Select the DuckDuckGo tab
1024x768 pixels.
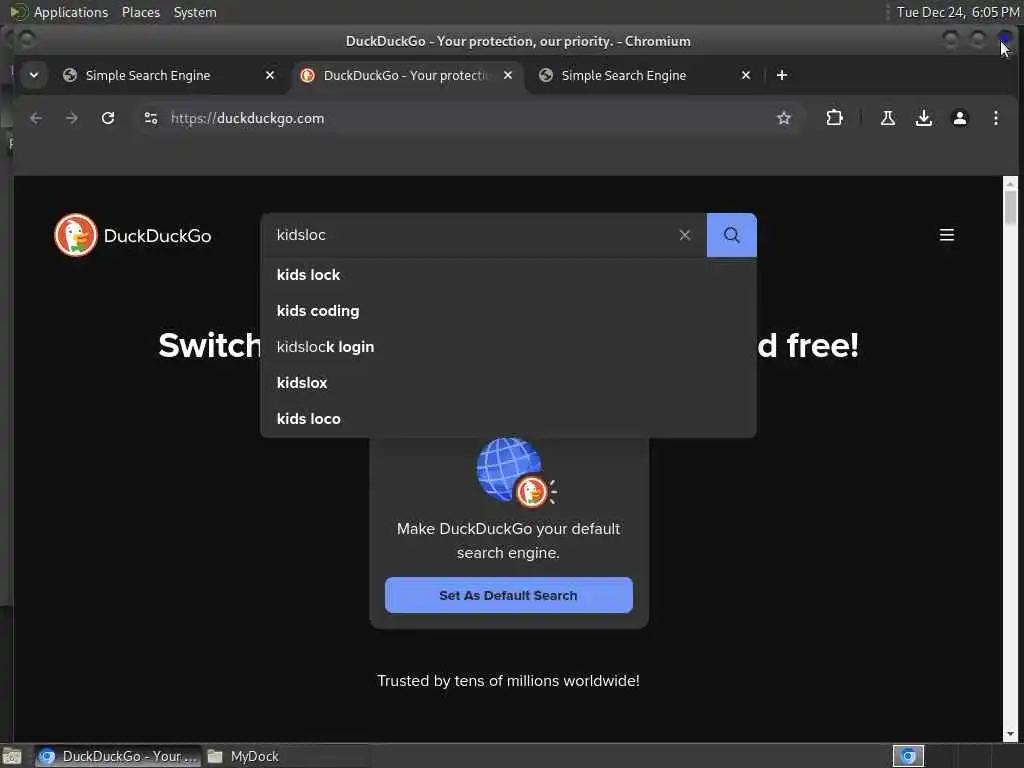click(406, 75)
